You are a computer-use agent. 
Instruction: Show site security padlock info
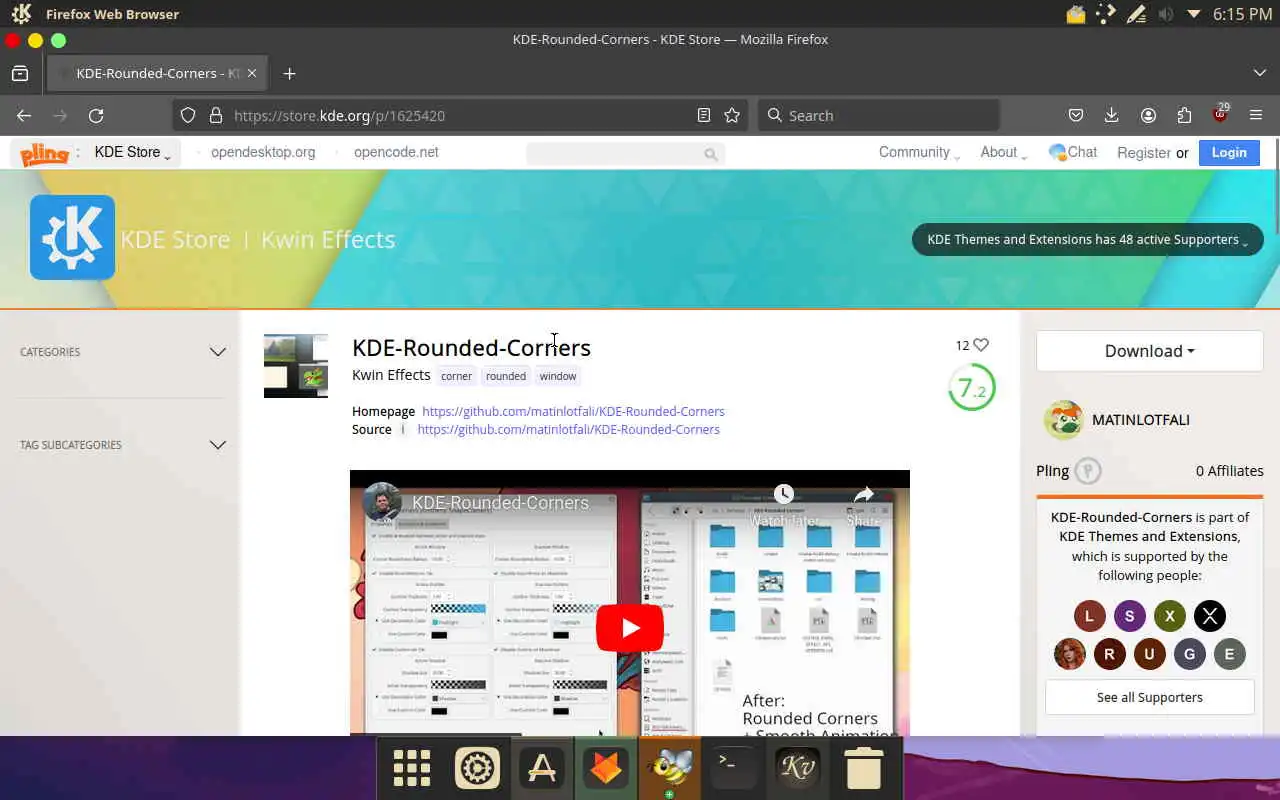[x=215, y=115]
